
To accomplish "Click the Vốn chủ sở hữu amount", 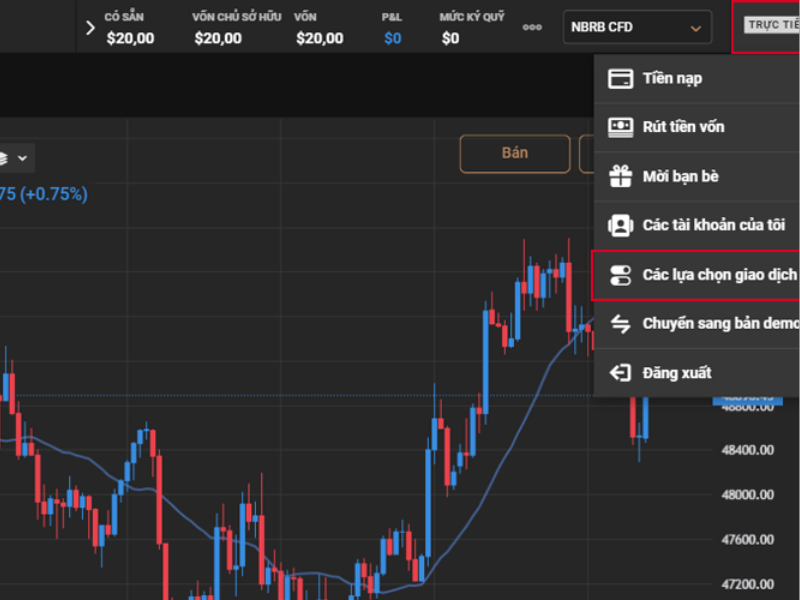I will point(217,38).
